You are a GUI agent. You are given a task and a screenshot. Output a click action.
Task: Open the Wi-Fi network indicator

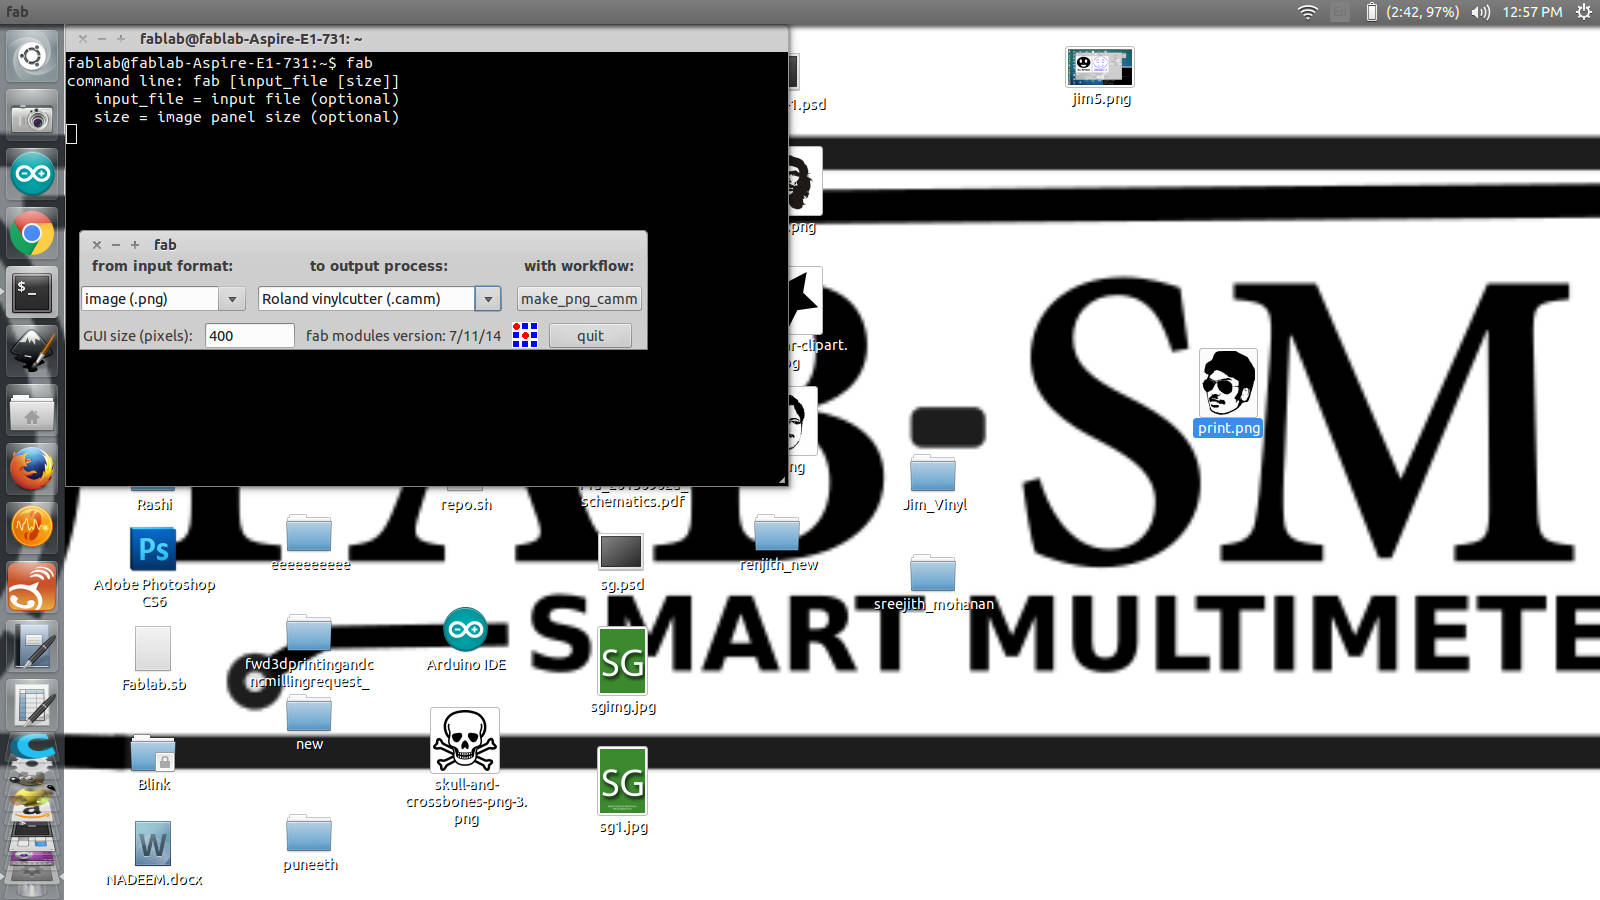[x=1307, y=12]
